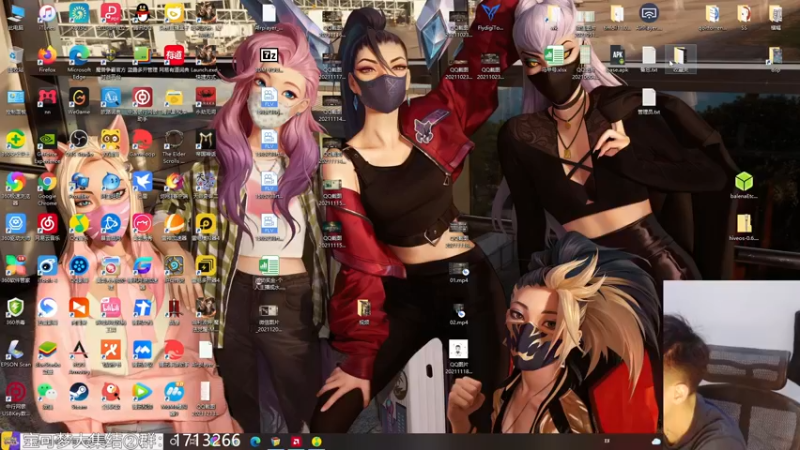The width and height of the screenshot is (800, 450).
Task: Open the balenaEtcher green cube icon
Action: (744, 181)
